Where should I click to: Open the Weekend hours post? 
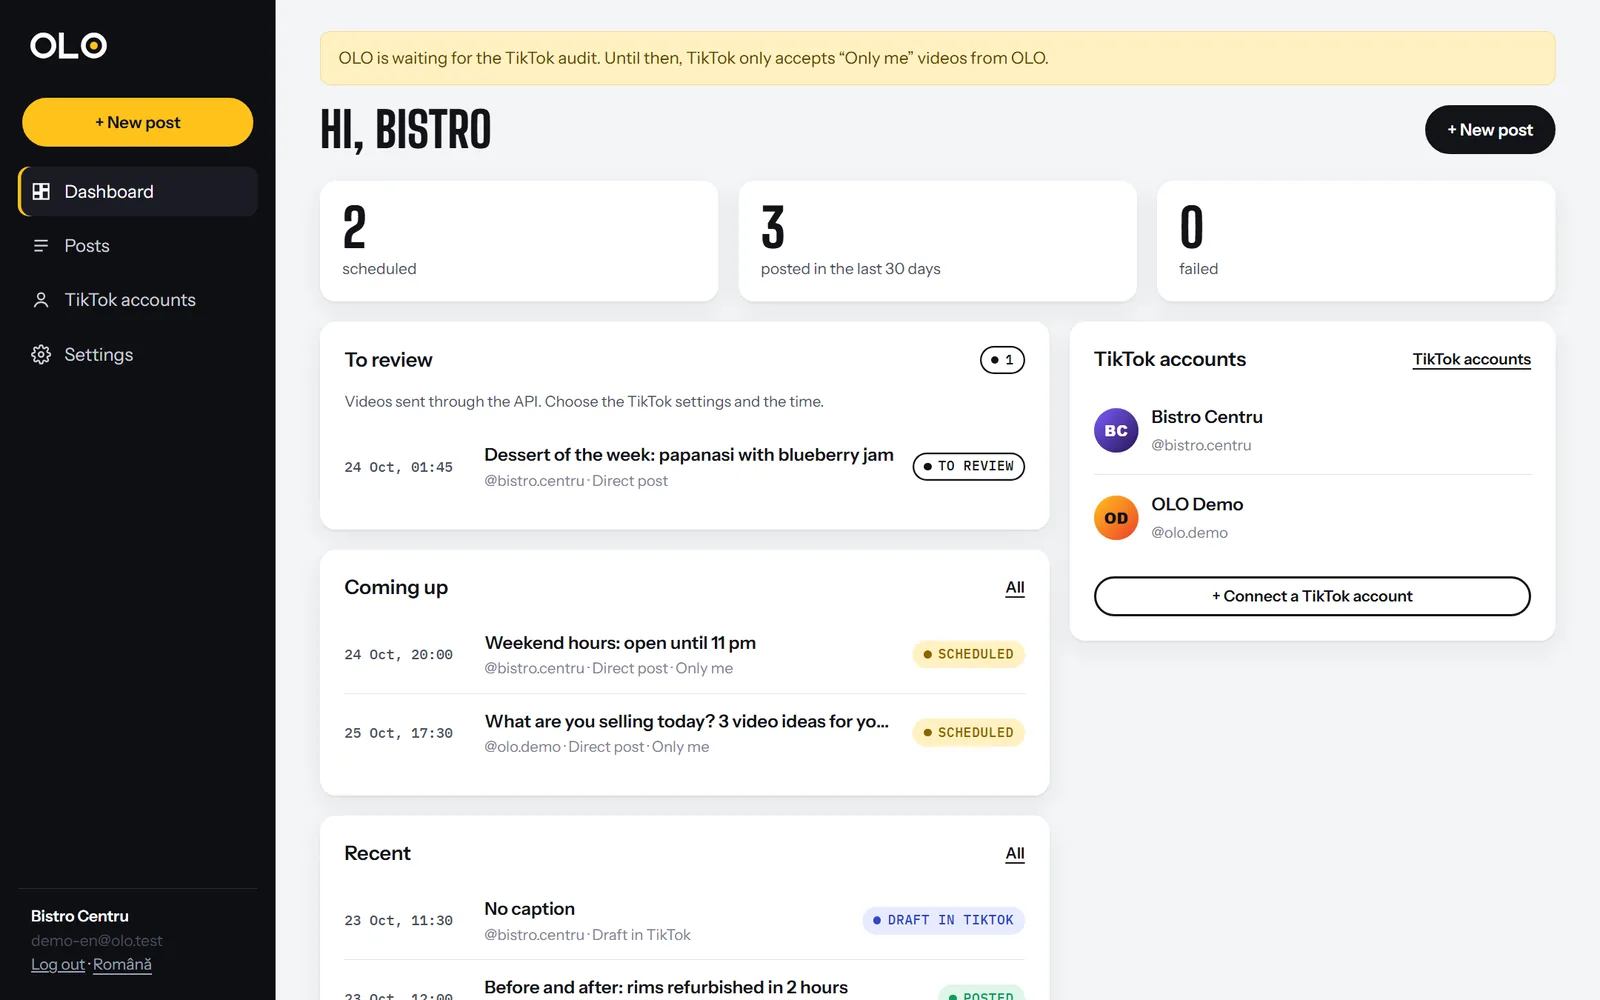pos(620,643)
